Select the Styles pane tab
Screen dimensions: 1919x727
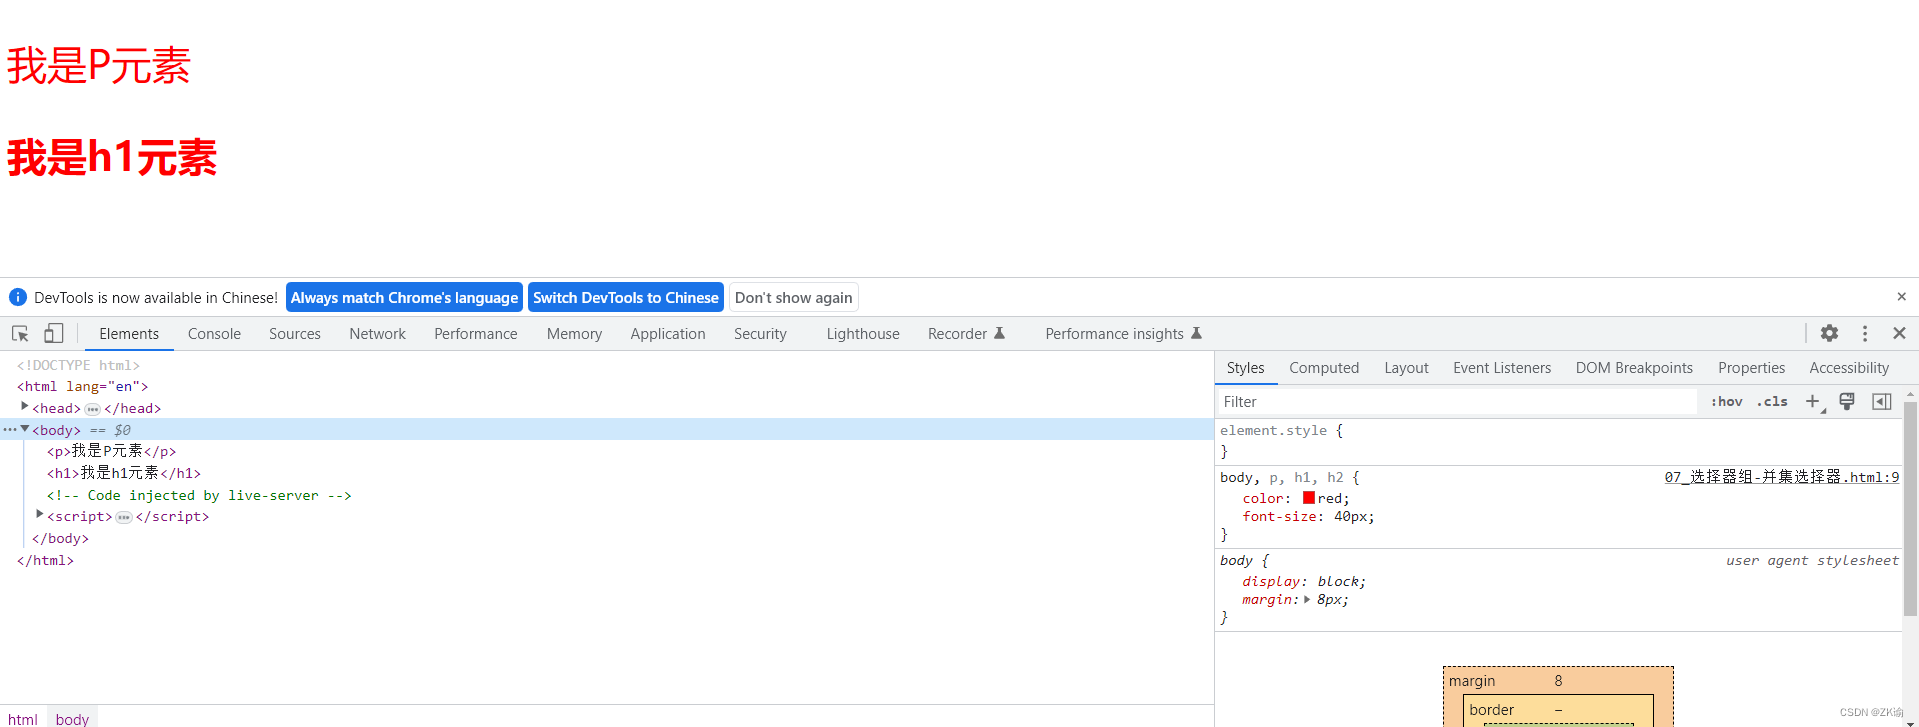click(x=1245, y=368)
